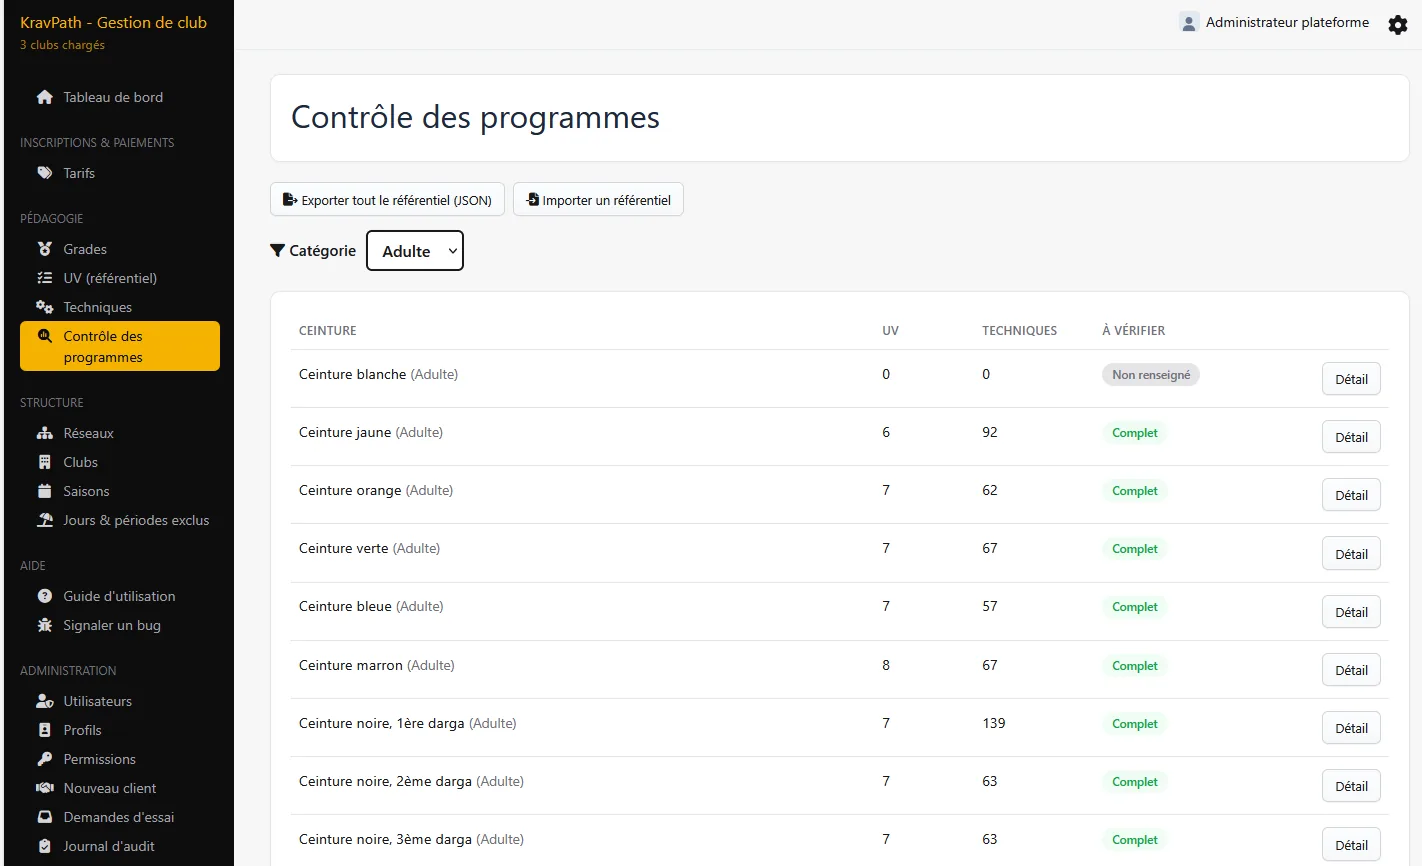Click the bug icon beside Signaler un bug
The height and width of the screenshot is (866, 1422).
click(44, 625)
